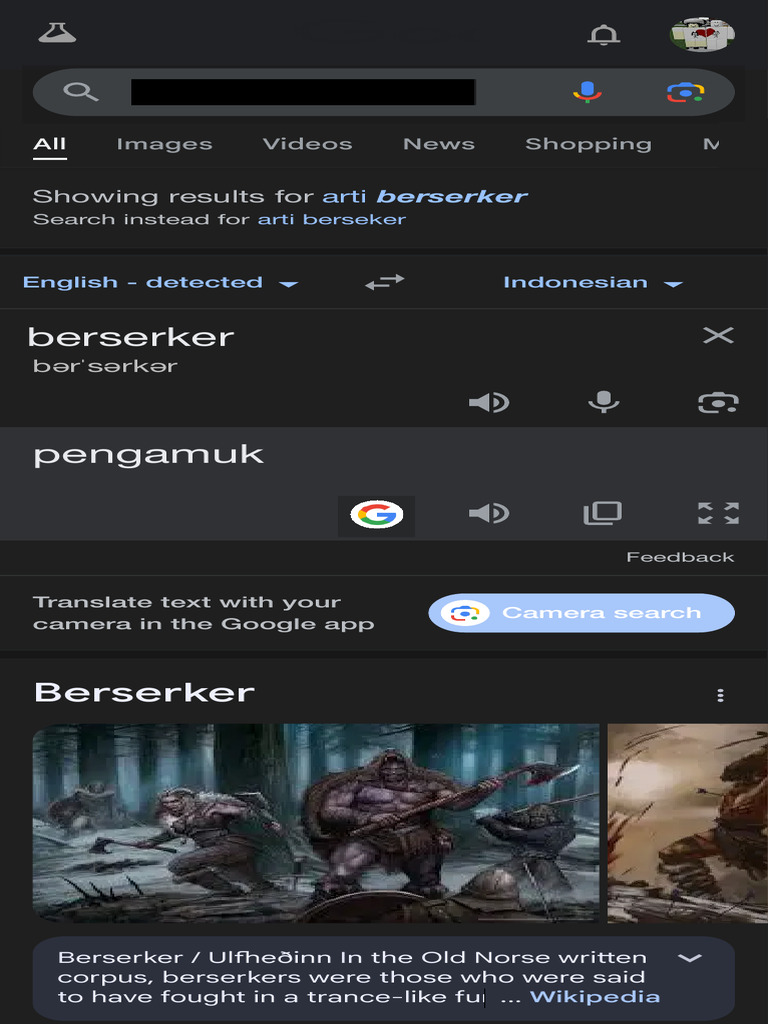Tap the voice search microphone

coord(587,92)
